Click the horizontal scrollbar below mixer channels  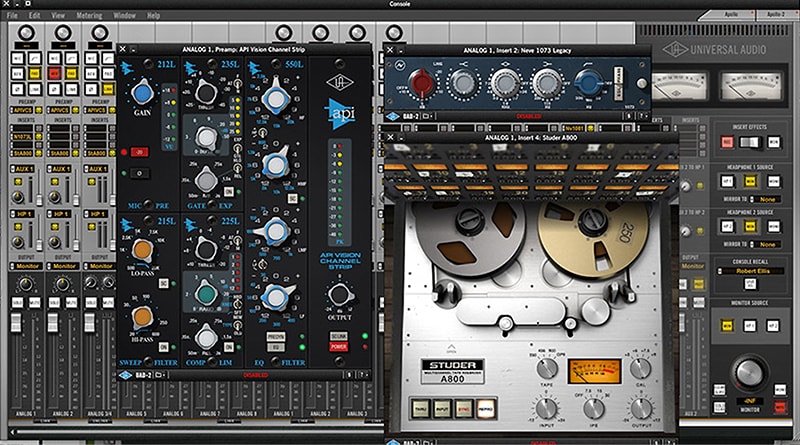196,432
